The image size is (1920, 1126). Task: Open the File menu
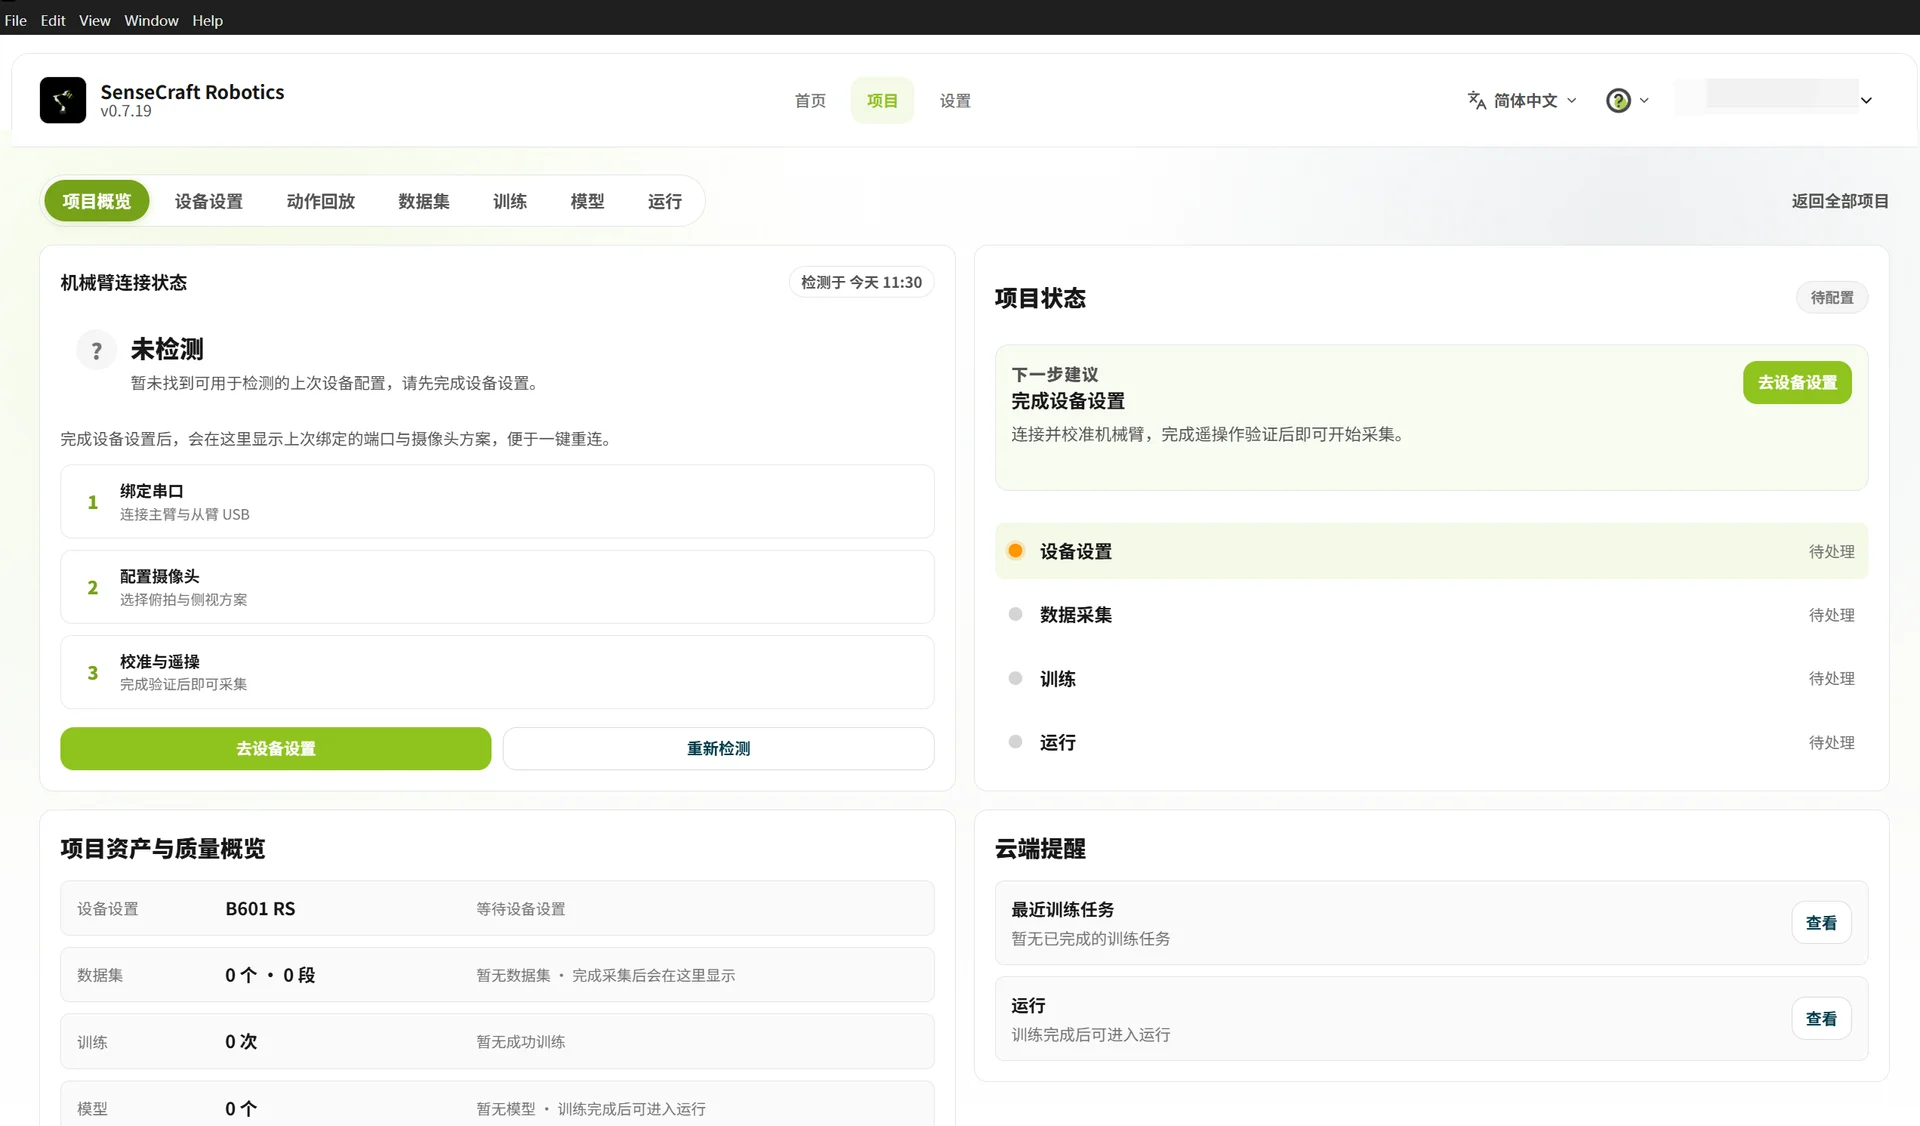pyautogui.click(x=16, y=20)
